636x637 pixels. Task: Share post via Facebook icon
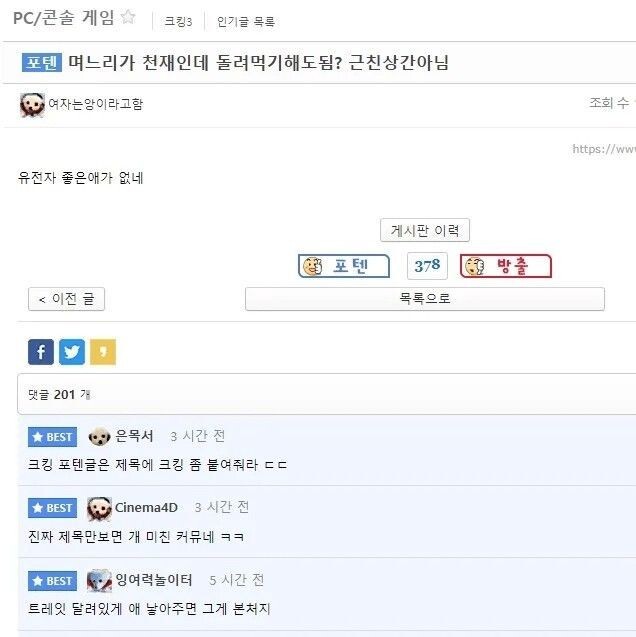point(41,352)
